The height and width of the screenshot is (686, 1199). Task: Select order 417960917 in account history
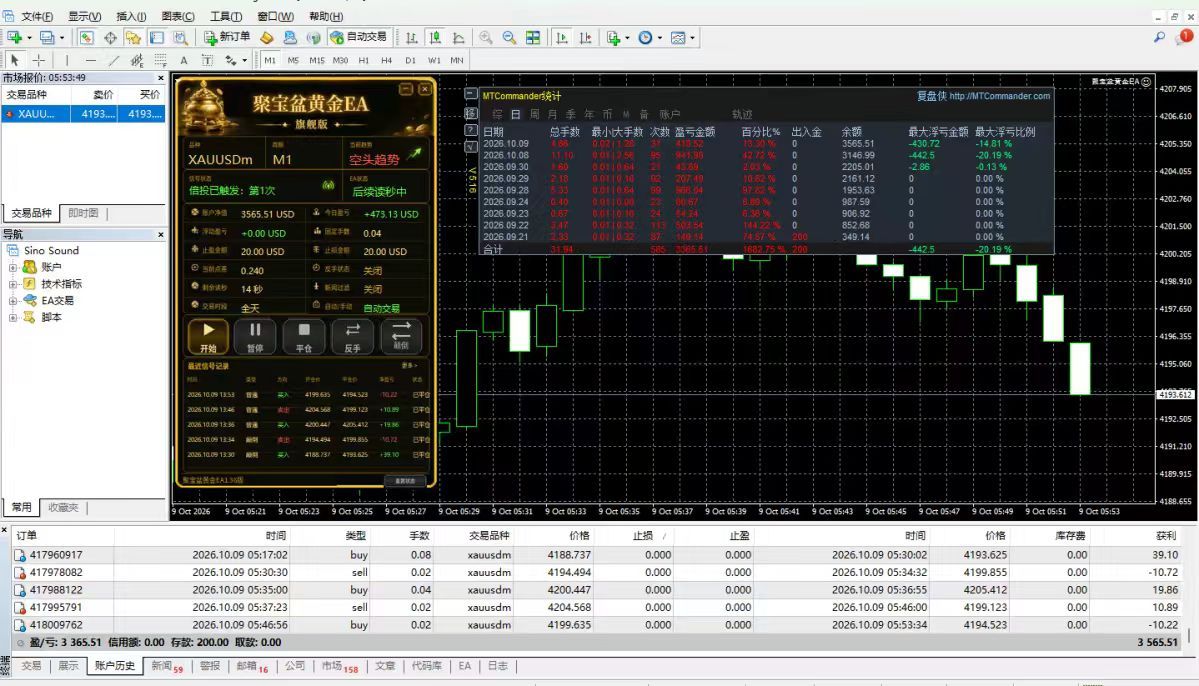(x=596, y=555)
